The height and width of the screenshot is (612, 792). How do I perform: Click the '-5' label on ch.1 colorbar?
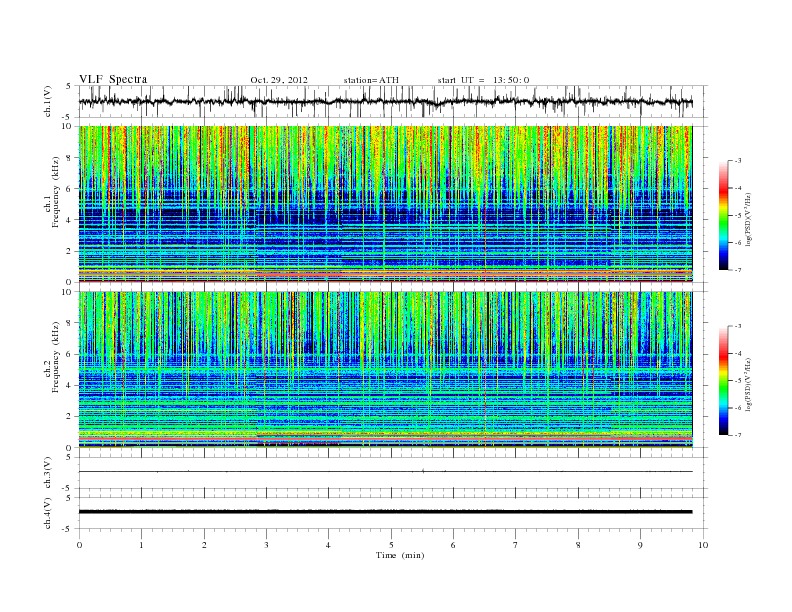[737, 215]
